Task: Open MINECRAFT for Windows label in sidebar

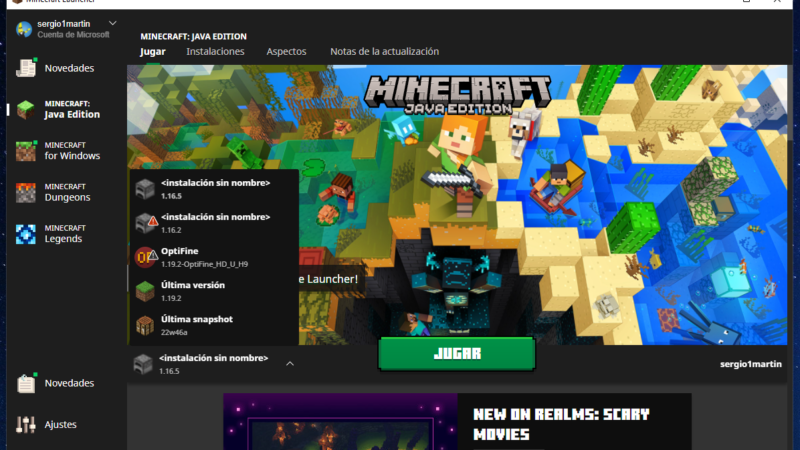Action: [x=72, y=151]
